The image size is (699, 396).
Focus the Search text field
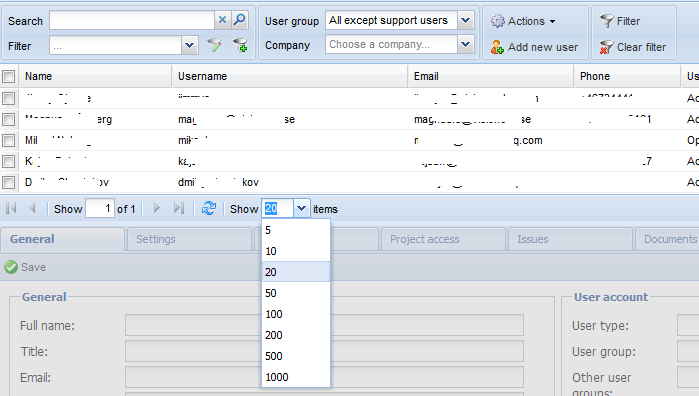tap(132, 20)
